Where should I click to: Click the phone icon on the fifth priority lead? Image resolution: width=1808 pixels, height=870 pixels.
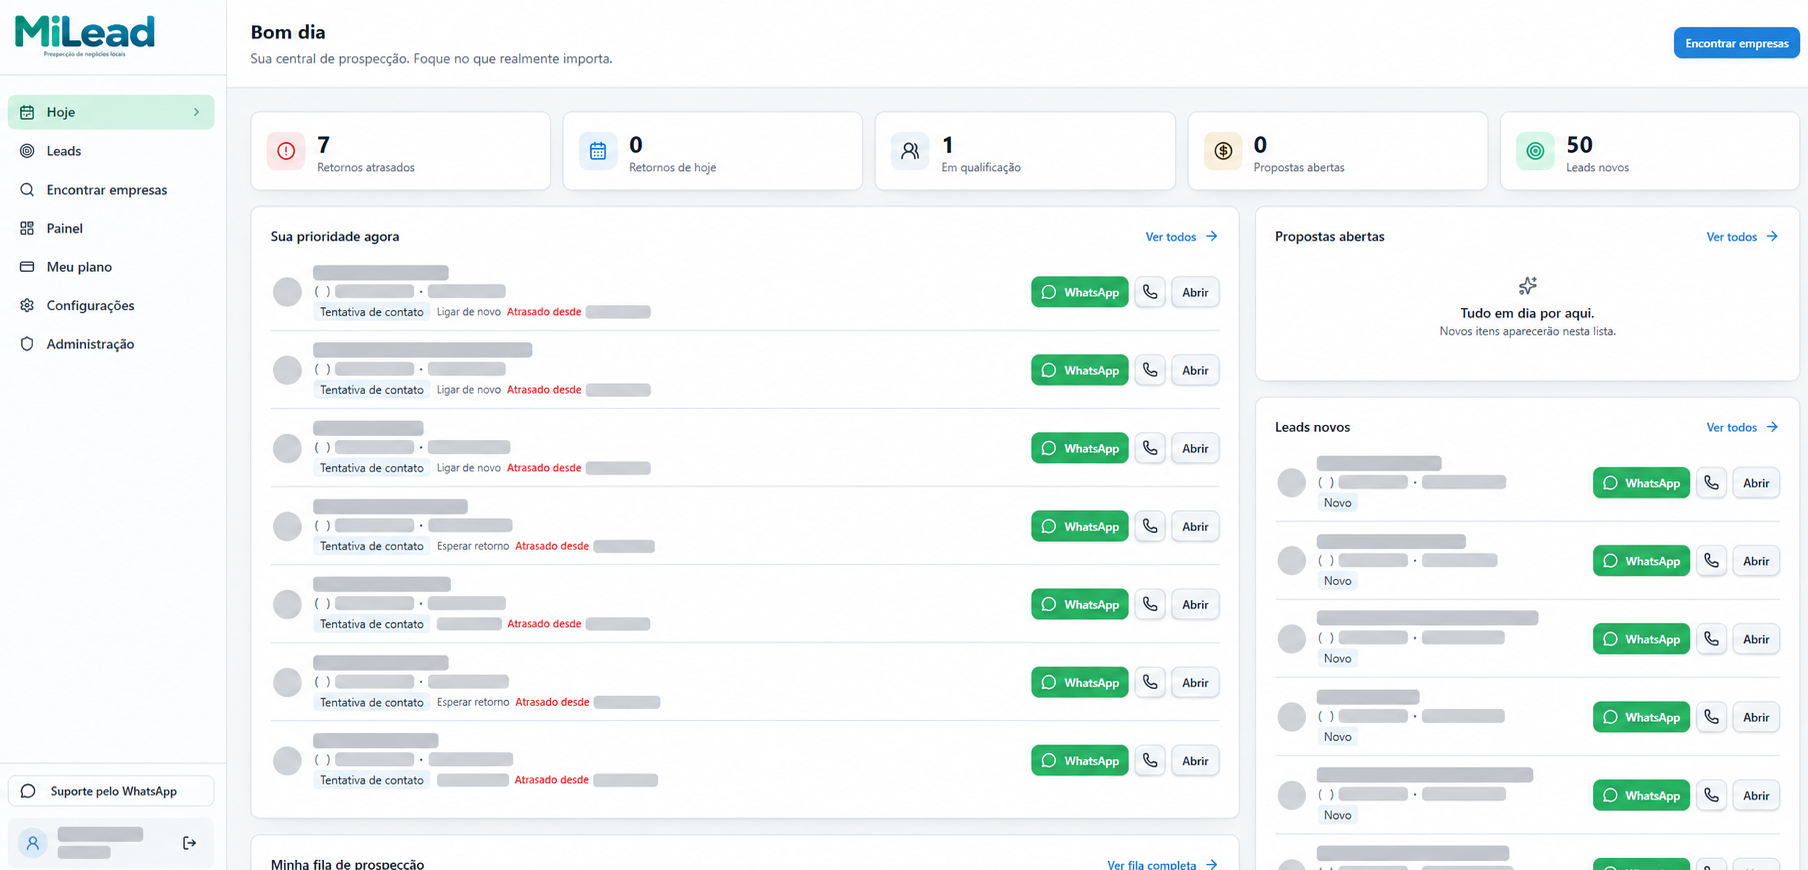[1150, 604]
